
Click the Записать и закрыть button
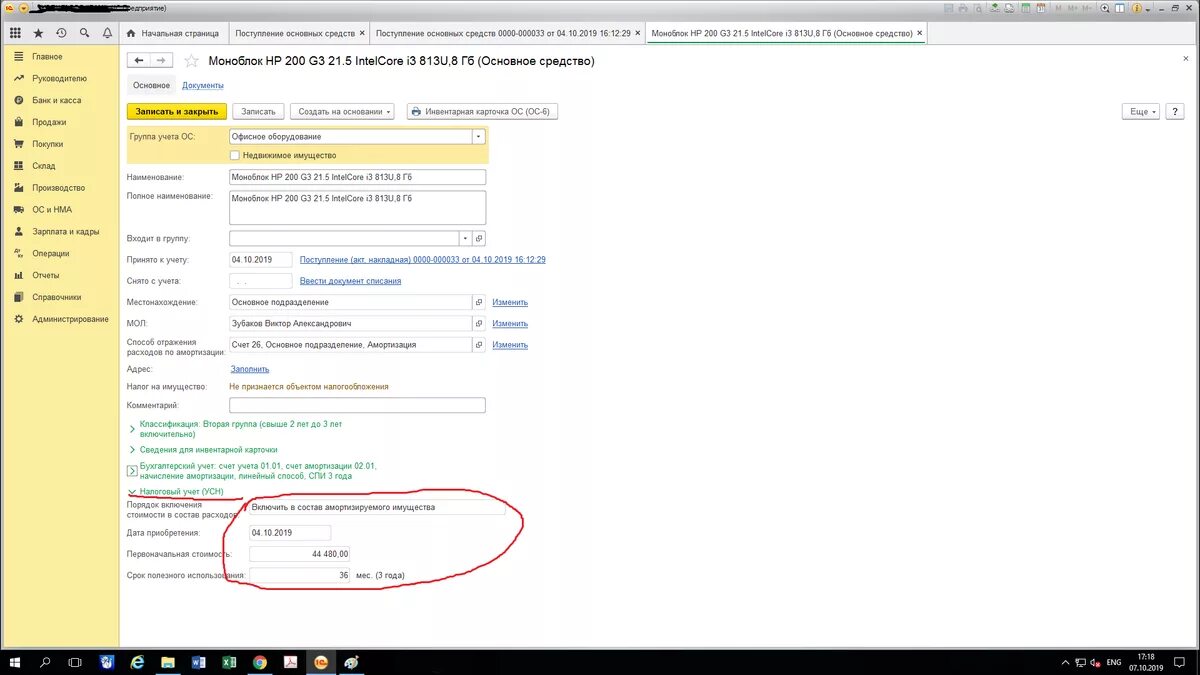click(x=178, y=111)
